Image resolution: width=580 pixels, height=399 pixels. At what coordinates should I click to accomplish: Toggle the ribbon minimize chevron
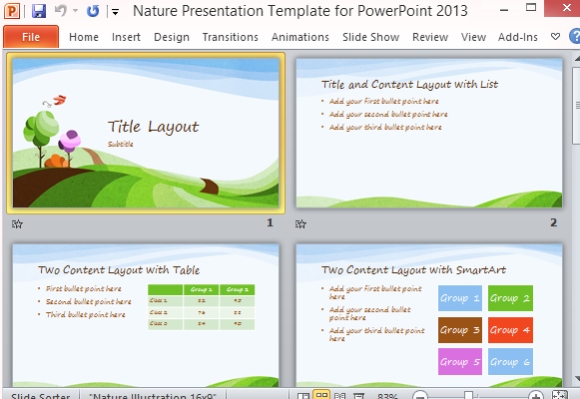(555, 37)
